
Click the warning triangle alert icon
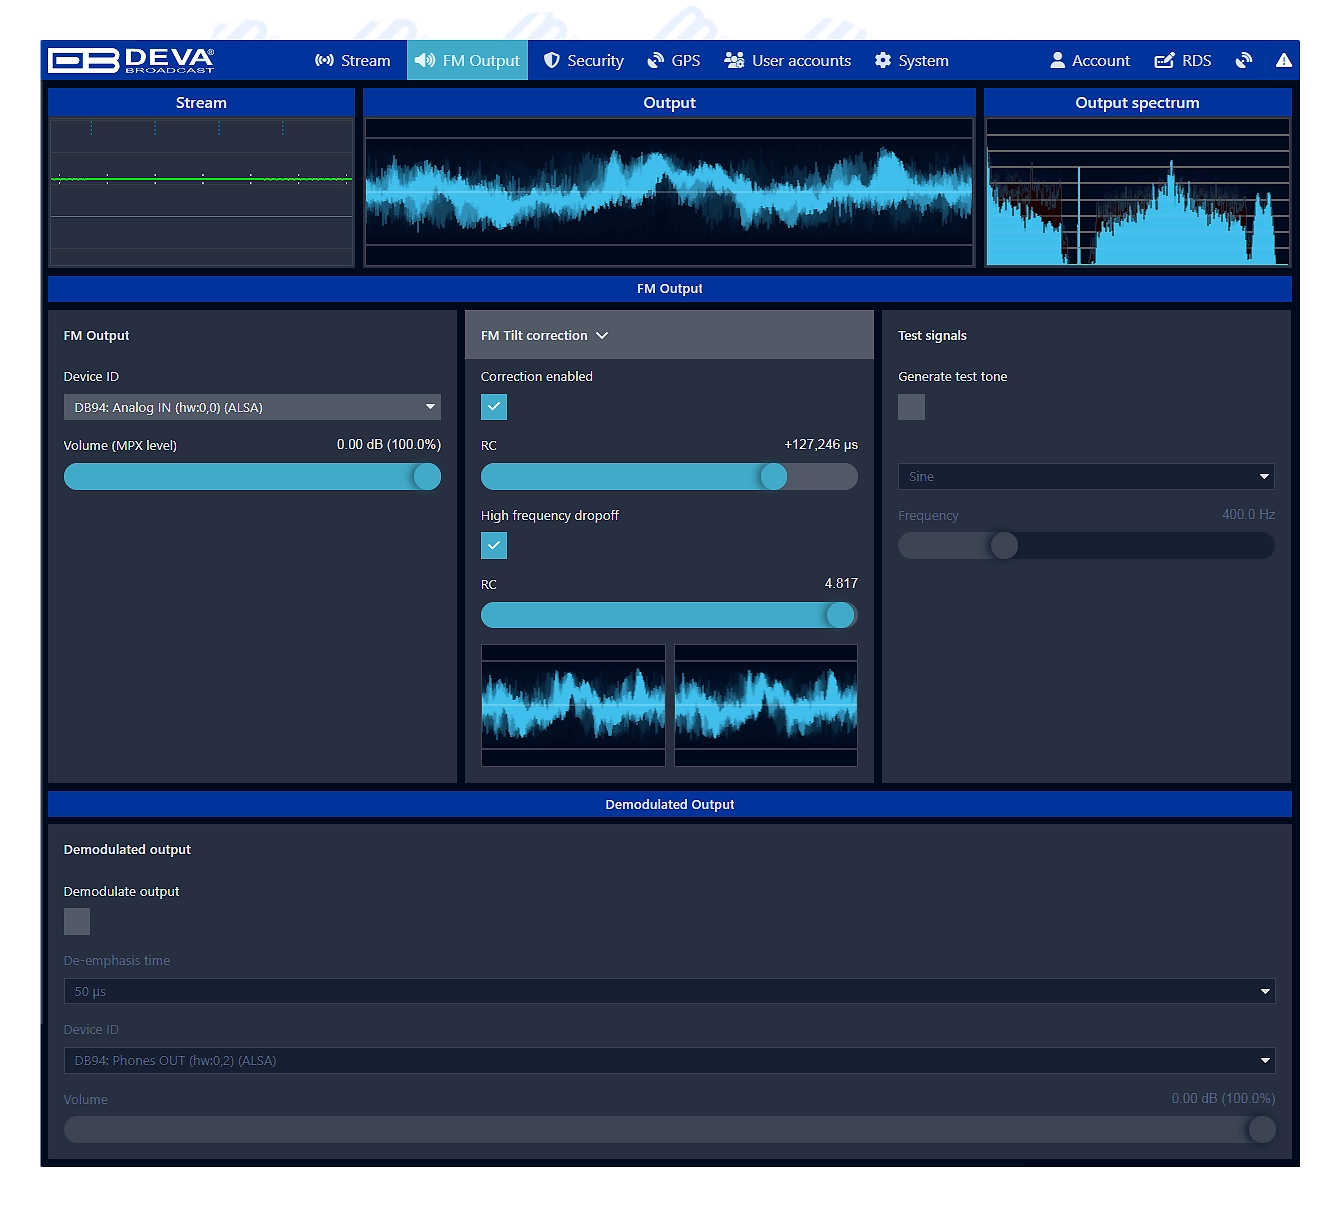click(1284, 61)
